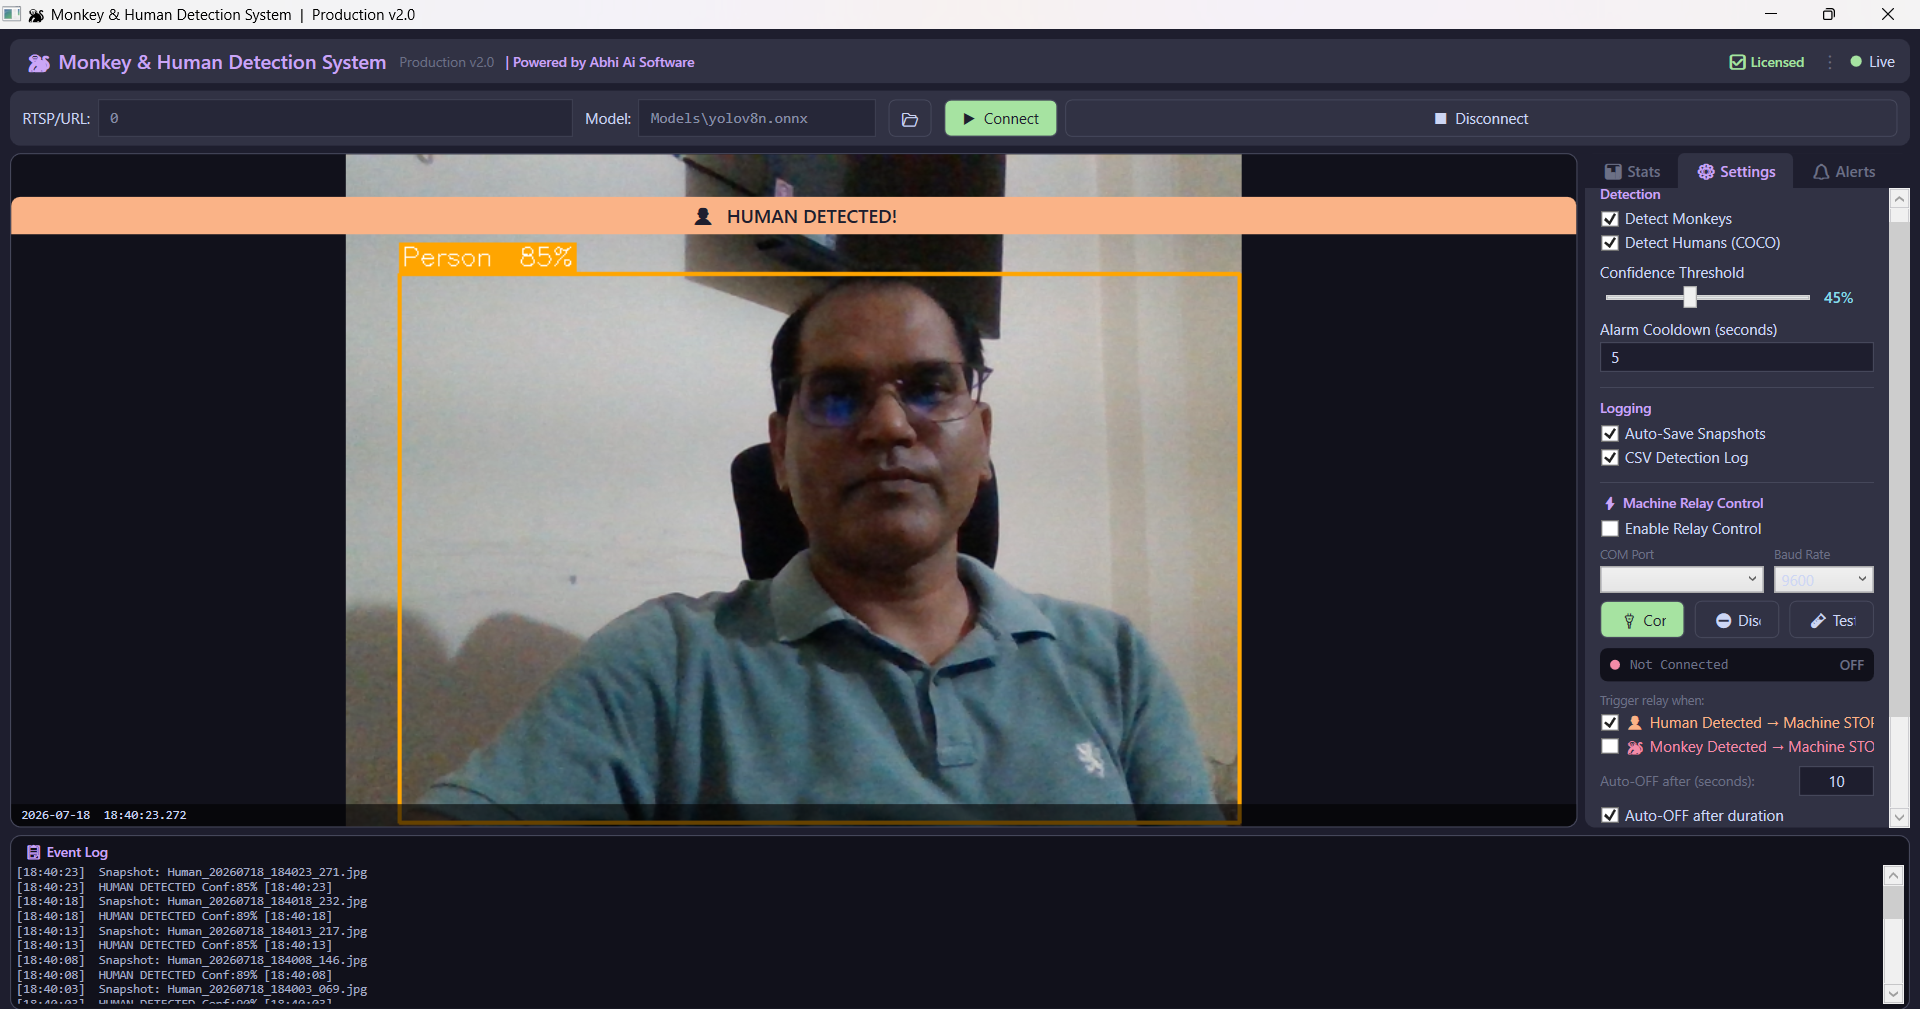Click log entry Snapshot Human_20260718_184023_271.jpg
The height and width of the screenshot is (1009, 1920).
click(x=233, y=873)
